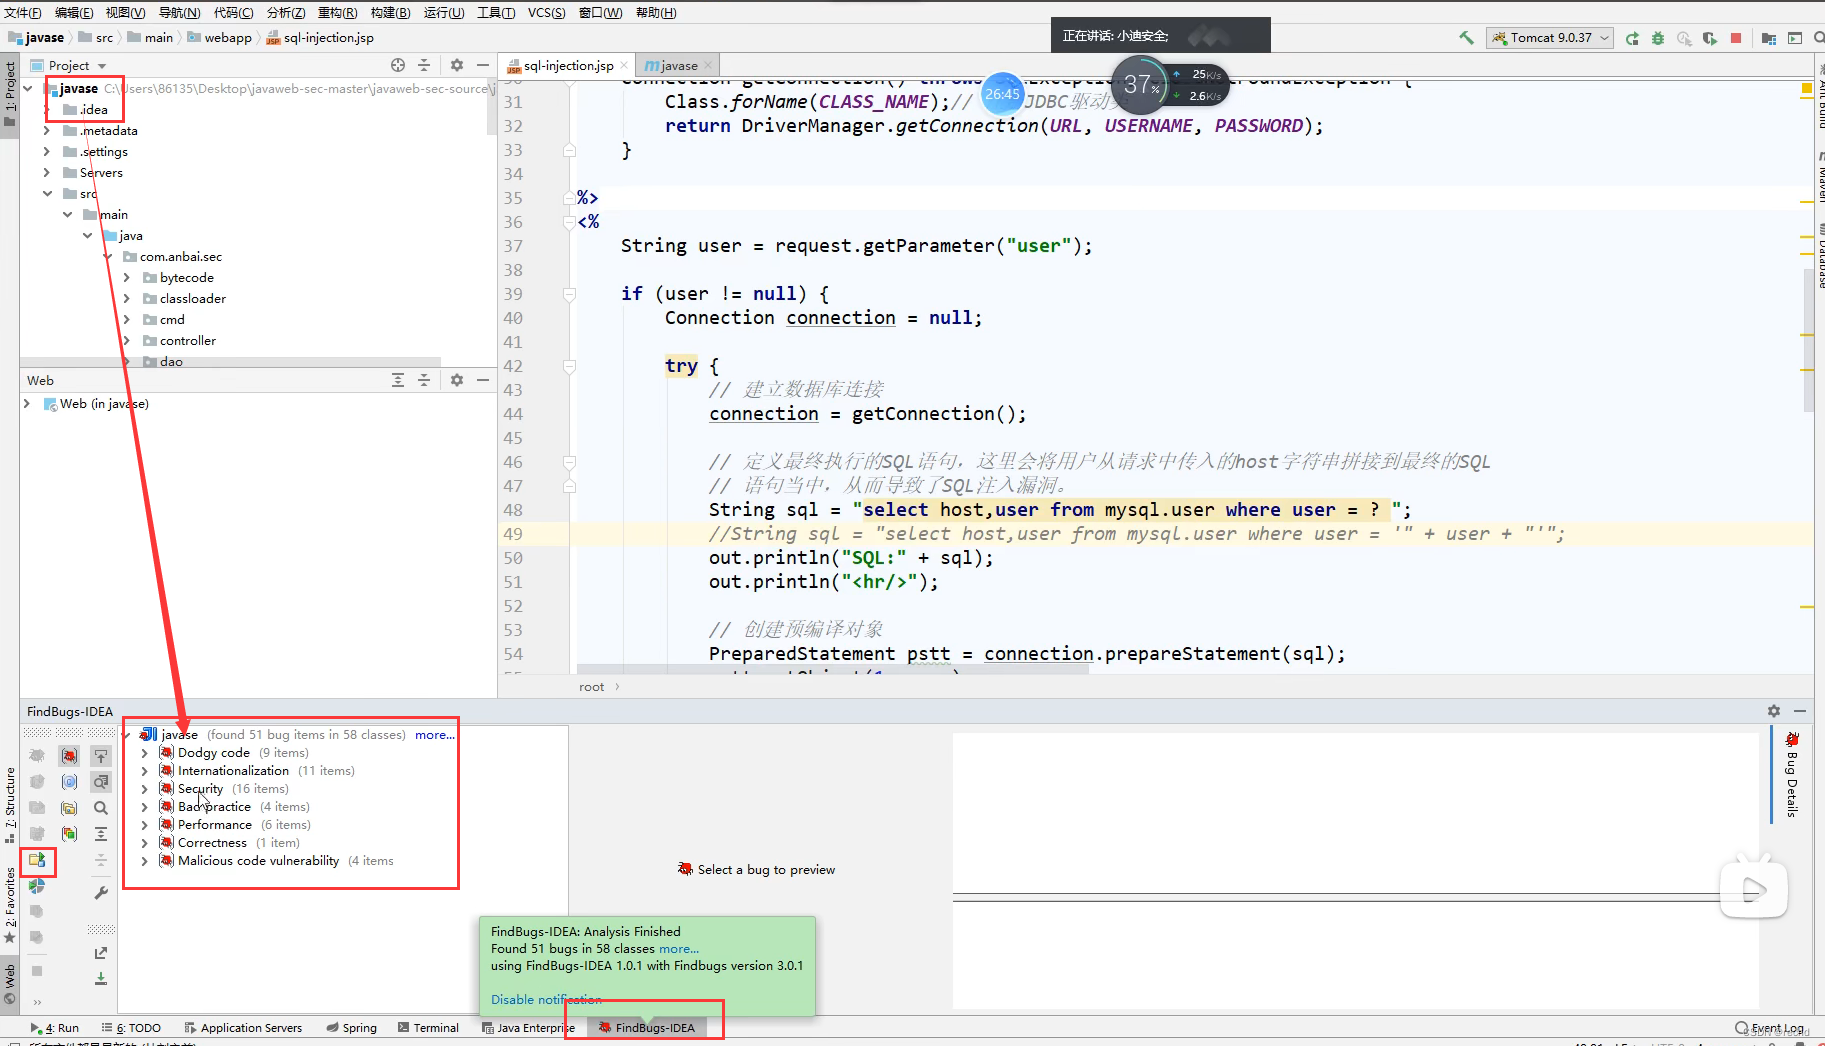
Task: Expand Malicious code vulnerability category
Action: click(145, 861)
